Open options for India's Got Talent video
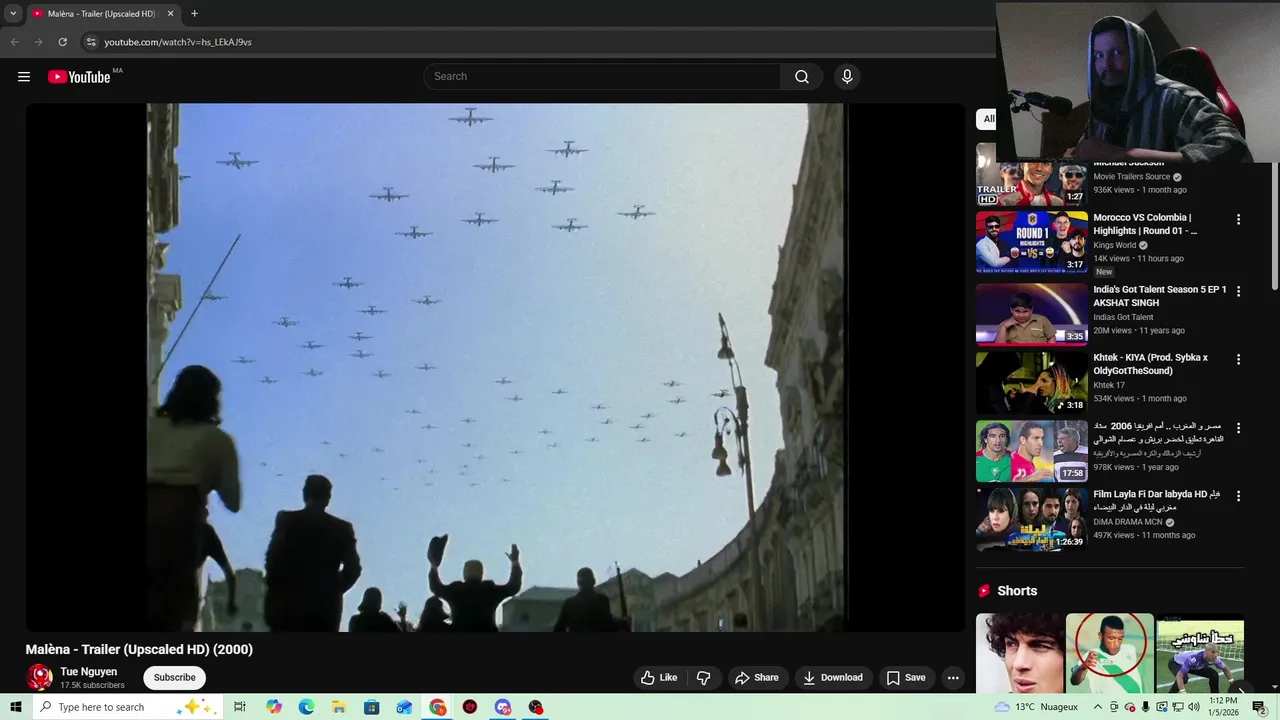This screenshot has width=1280, height=720. 1238,291
